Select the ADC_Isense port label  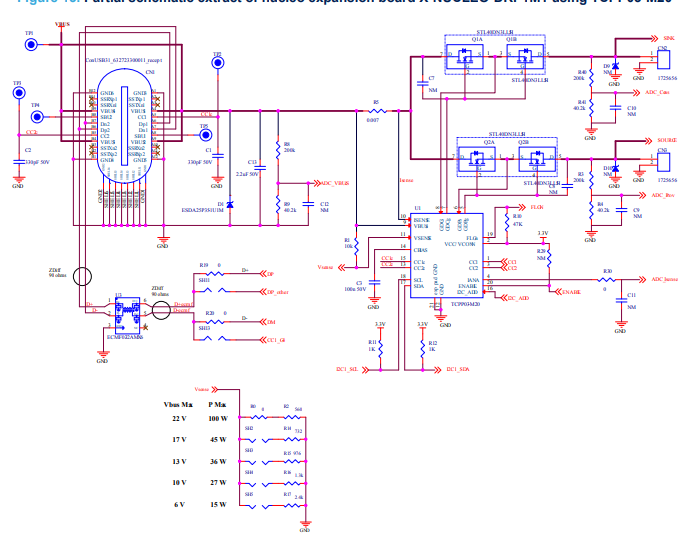(664, 279)
